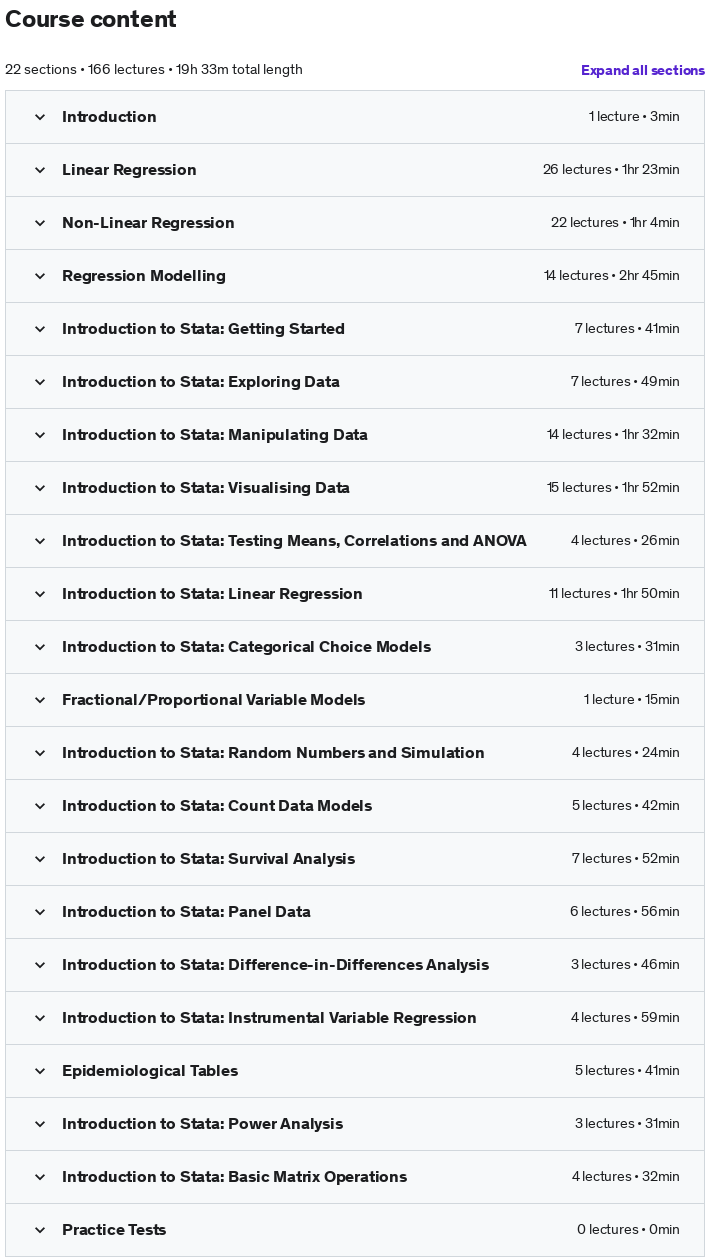Screen dimensions: 705x1257
Task: Click the chevron arrow next to Regression Modelling
Action: [40, 276]
